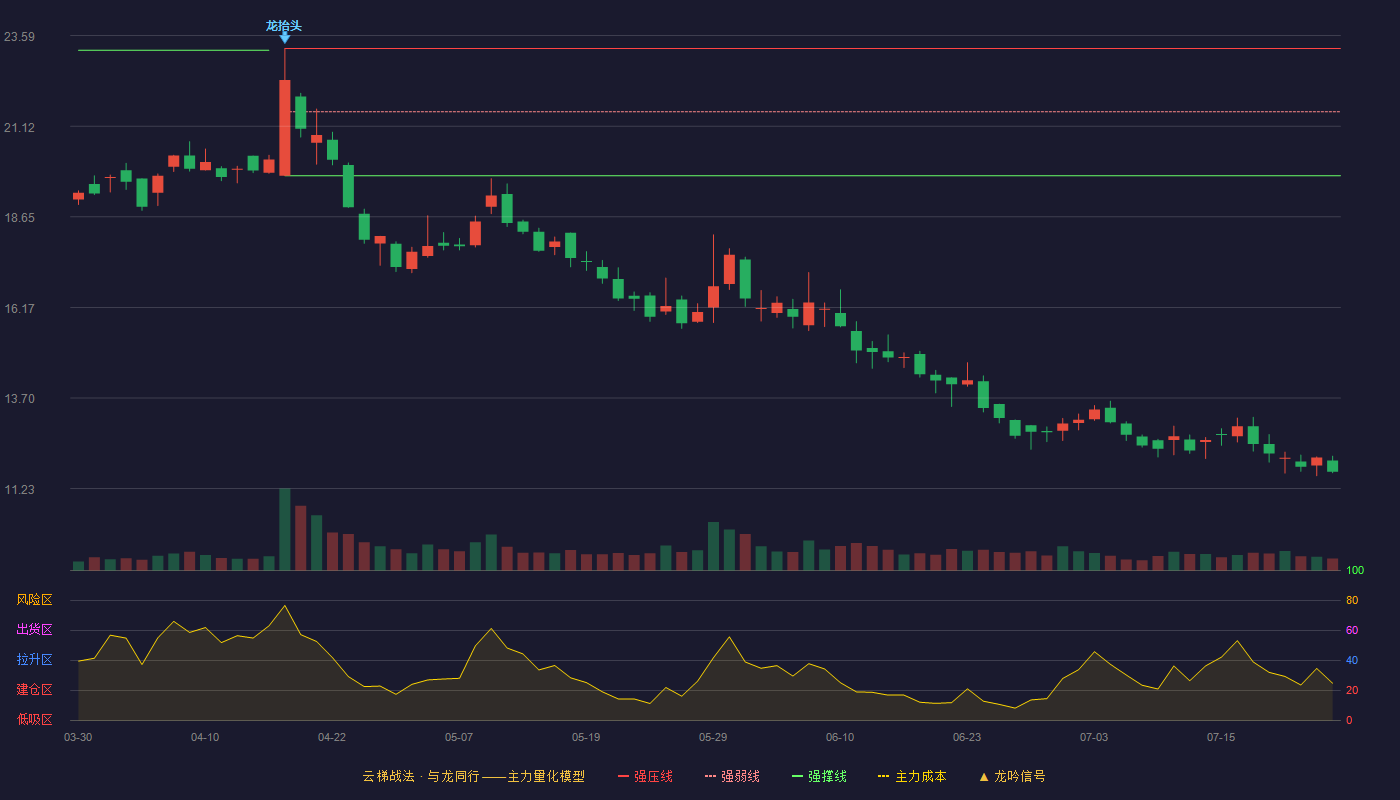Click the 05-19 date label
This screenshot has height=800, width=1400.
pos(586,737)
